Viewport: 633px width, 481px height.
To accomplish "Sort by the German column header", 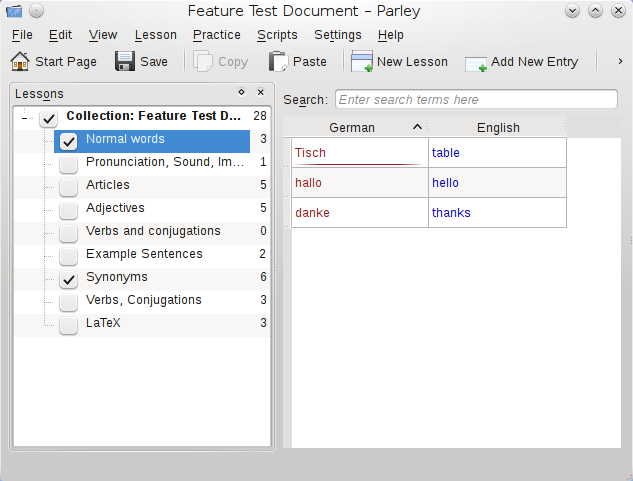I will tap(351, 127).
